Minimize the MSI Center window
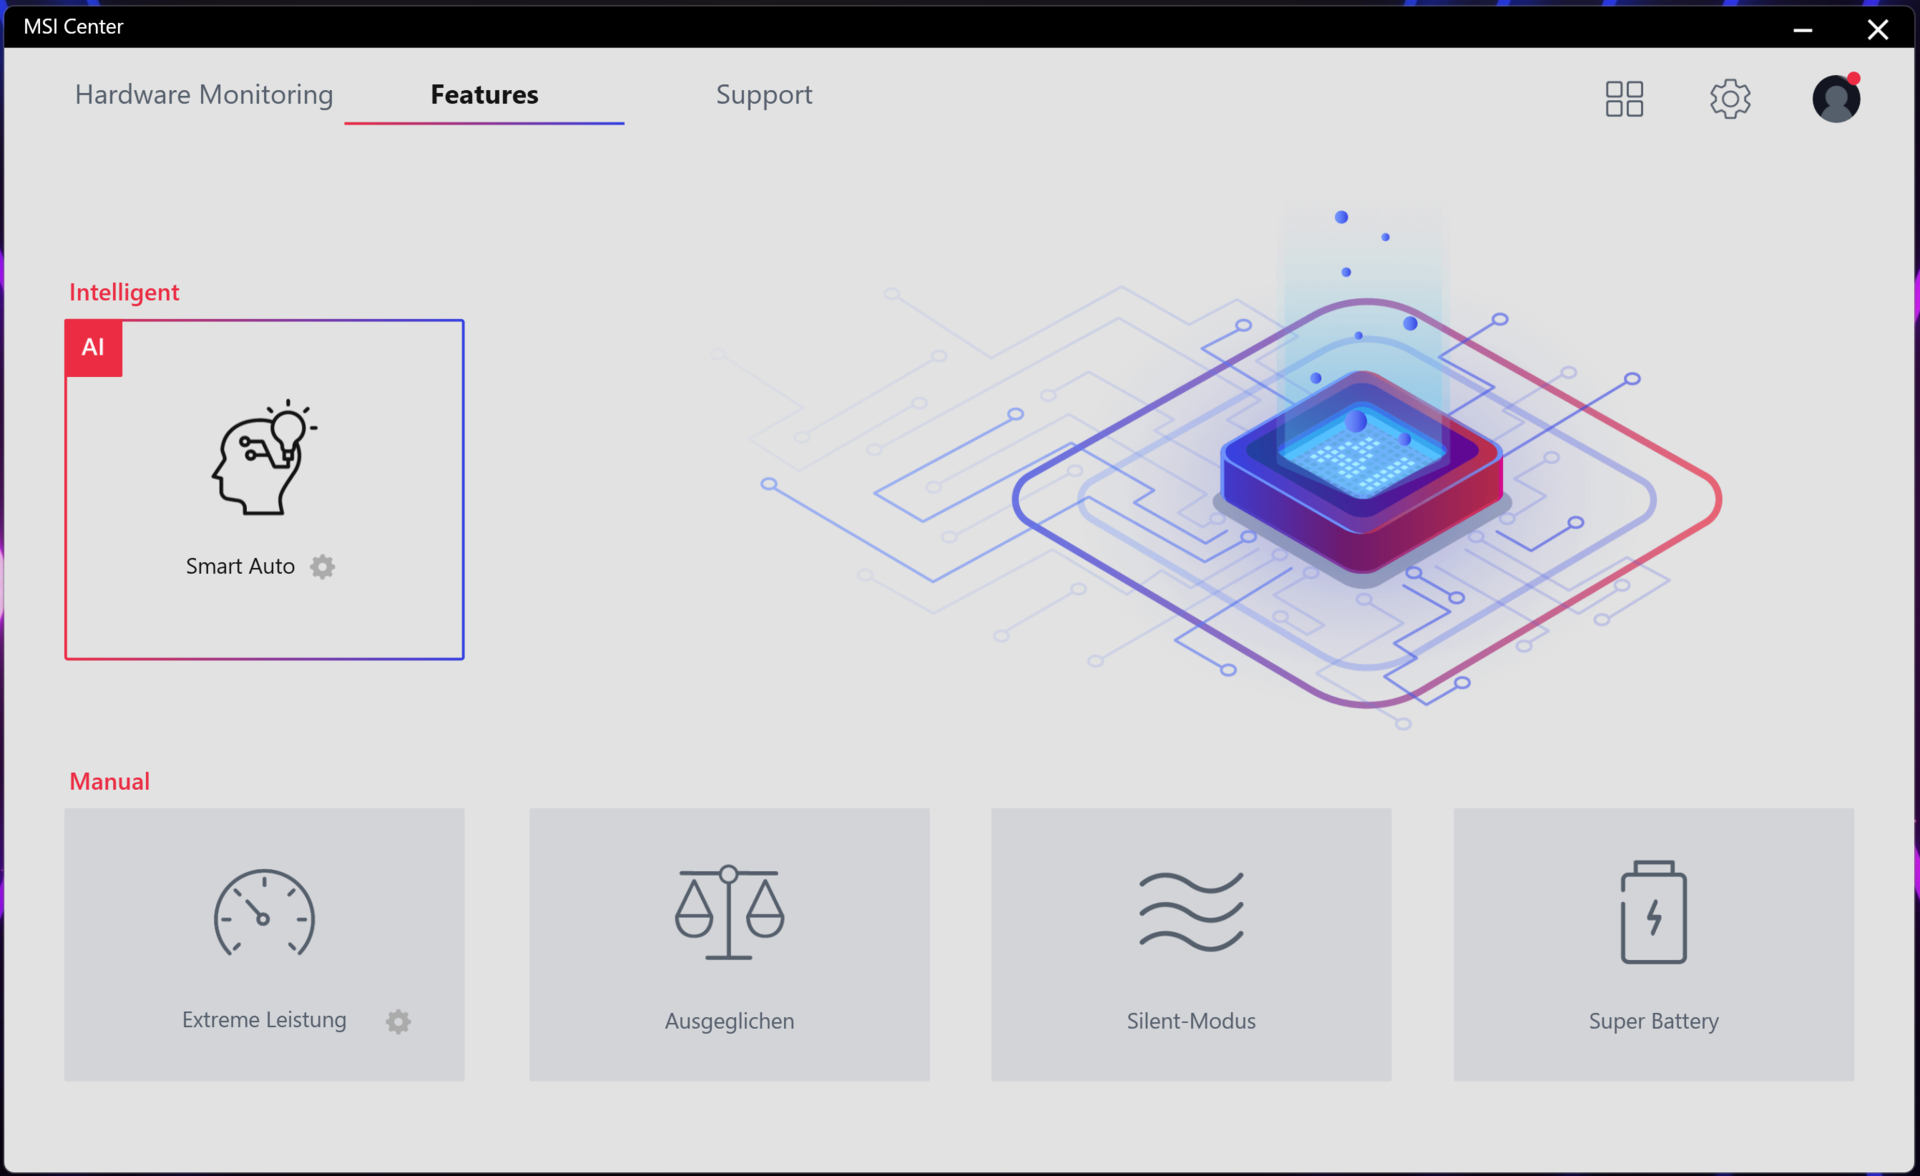1920x1176 pixels. tap(1803, 29)
